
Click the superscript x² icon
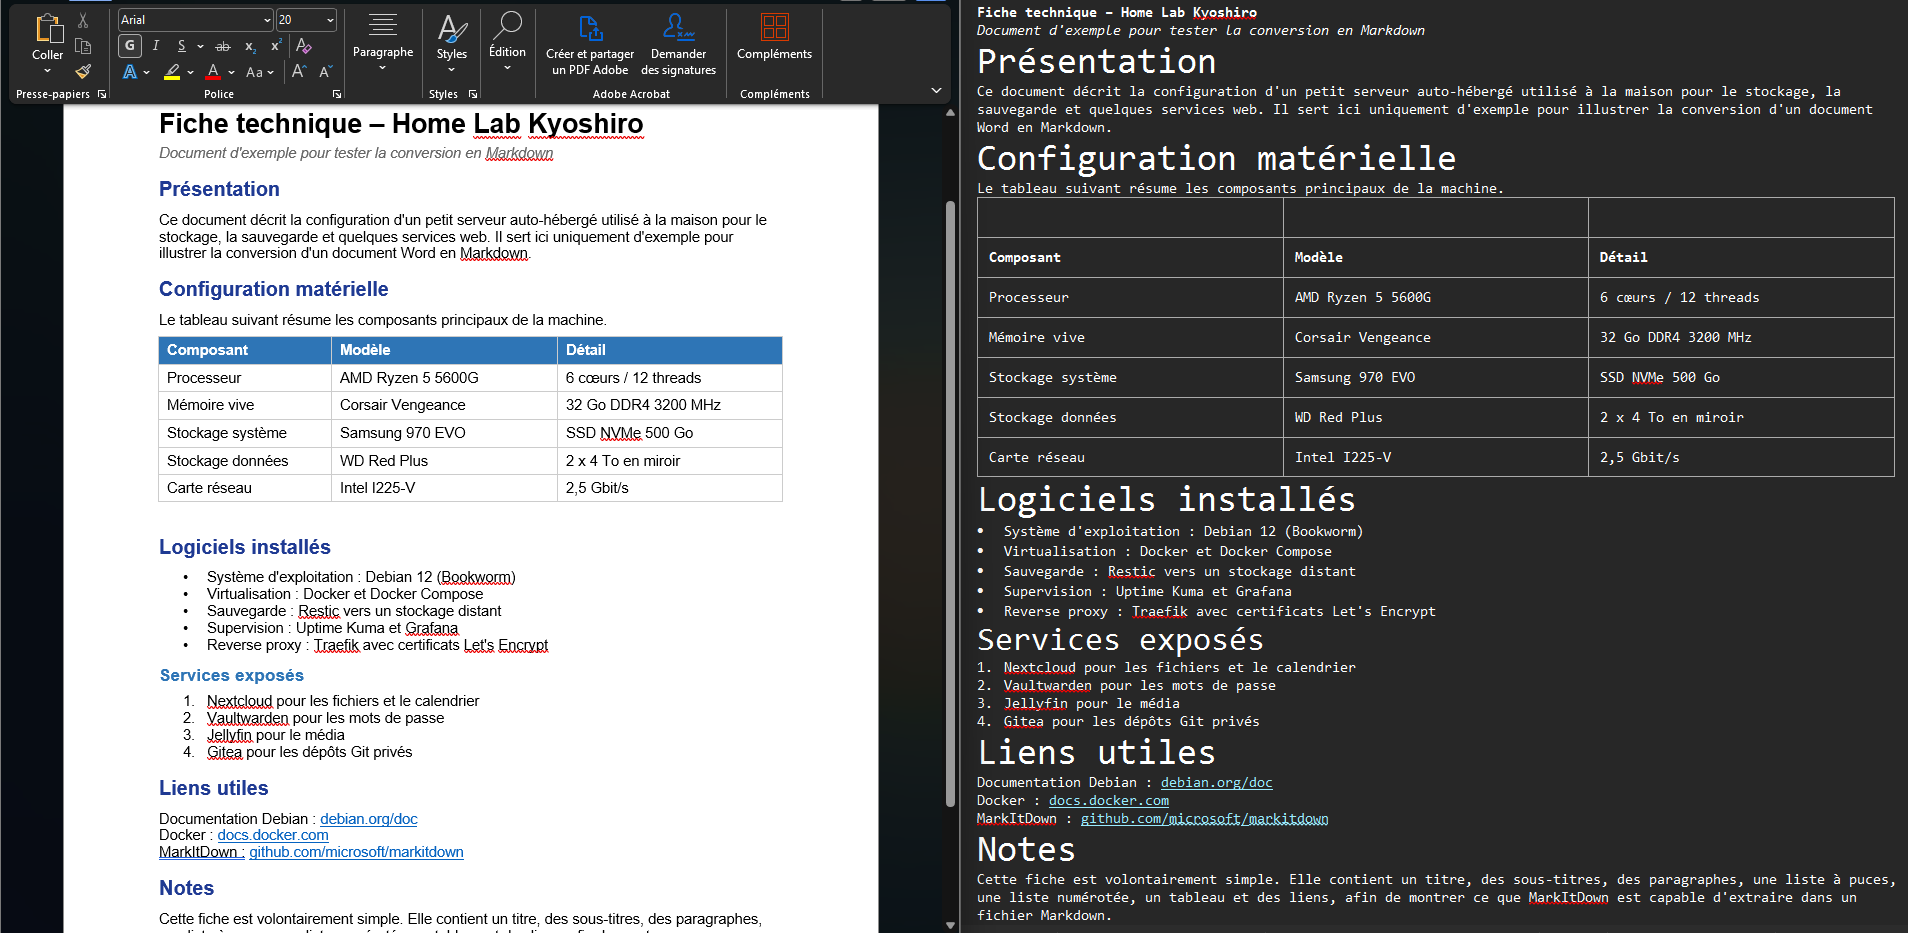click(276, 46)
